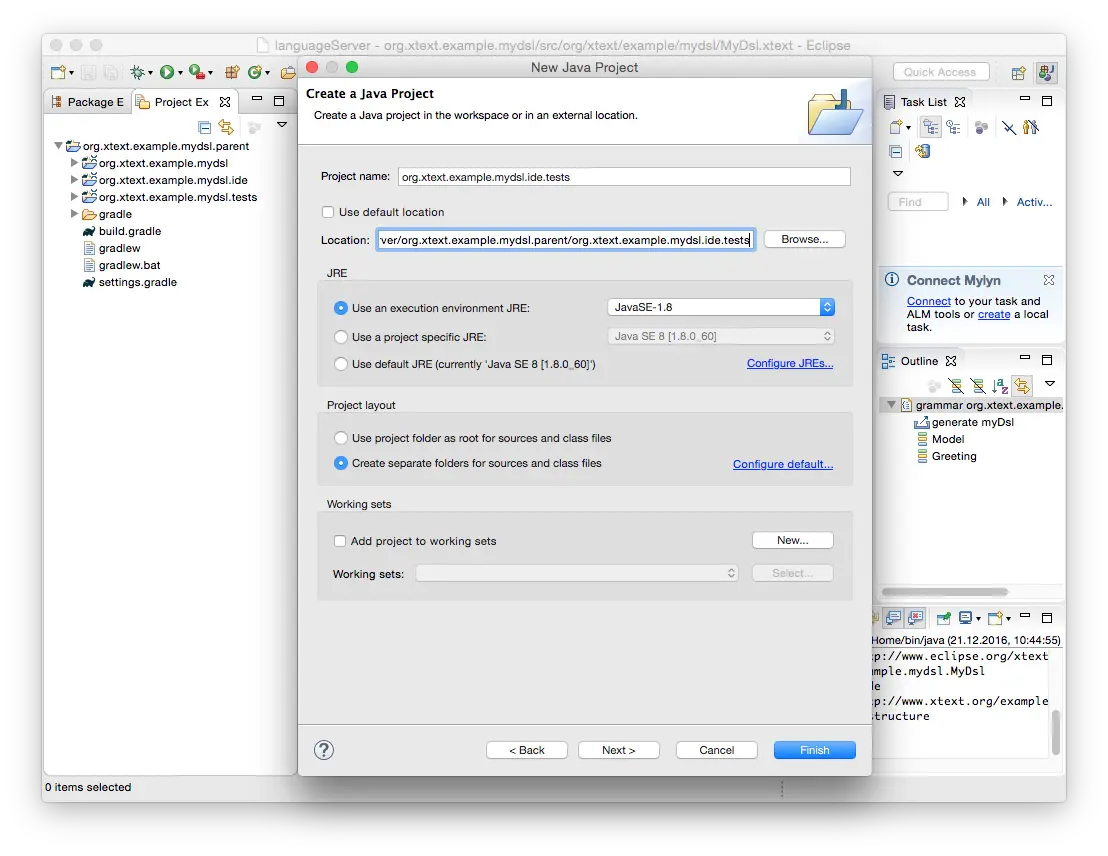The height and width of the screenshot is (856, 1108).
Task: Open the Outline view menu arrow
Action: 1050,383
